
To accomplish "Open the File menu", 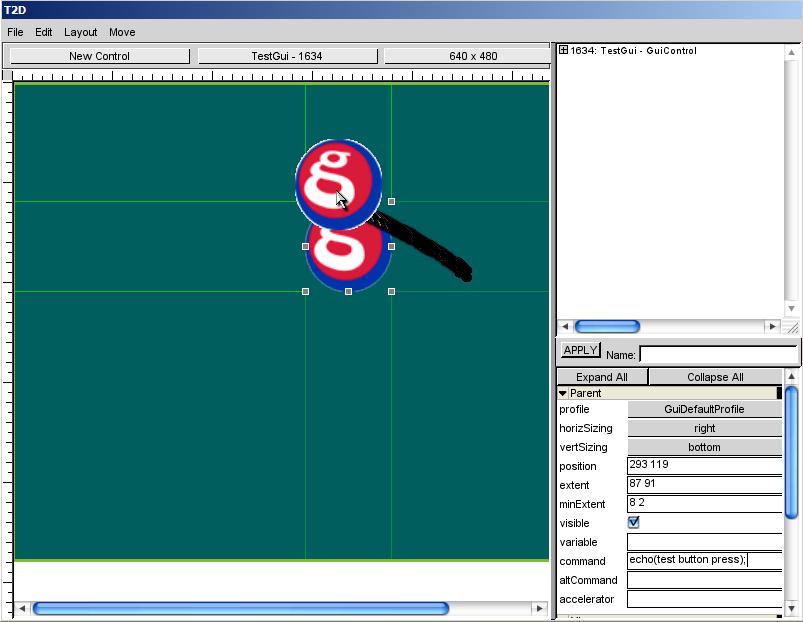I will tap(15, 32).
